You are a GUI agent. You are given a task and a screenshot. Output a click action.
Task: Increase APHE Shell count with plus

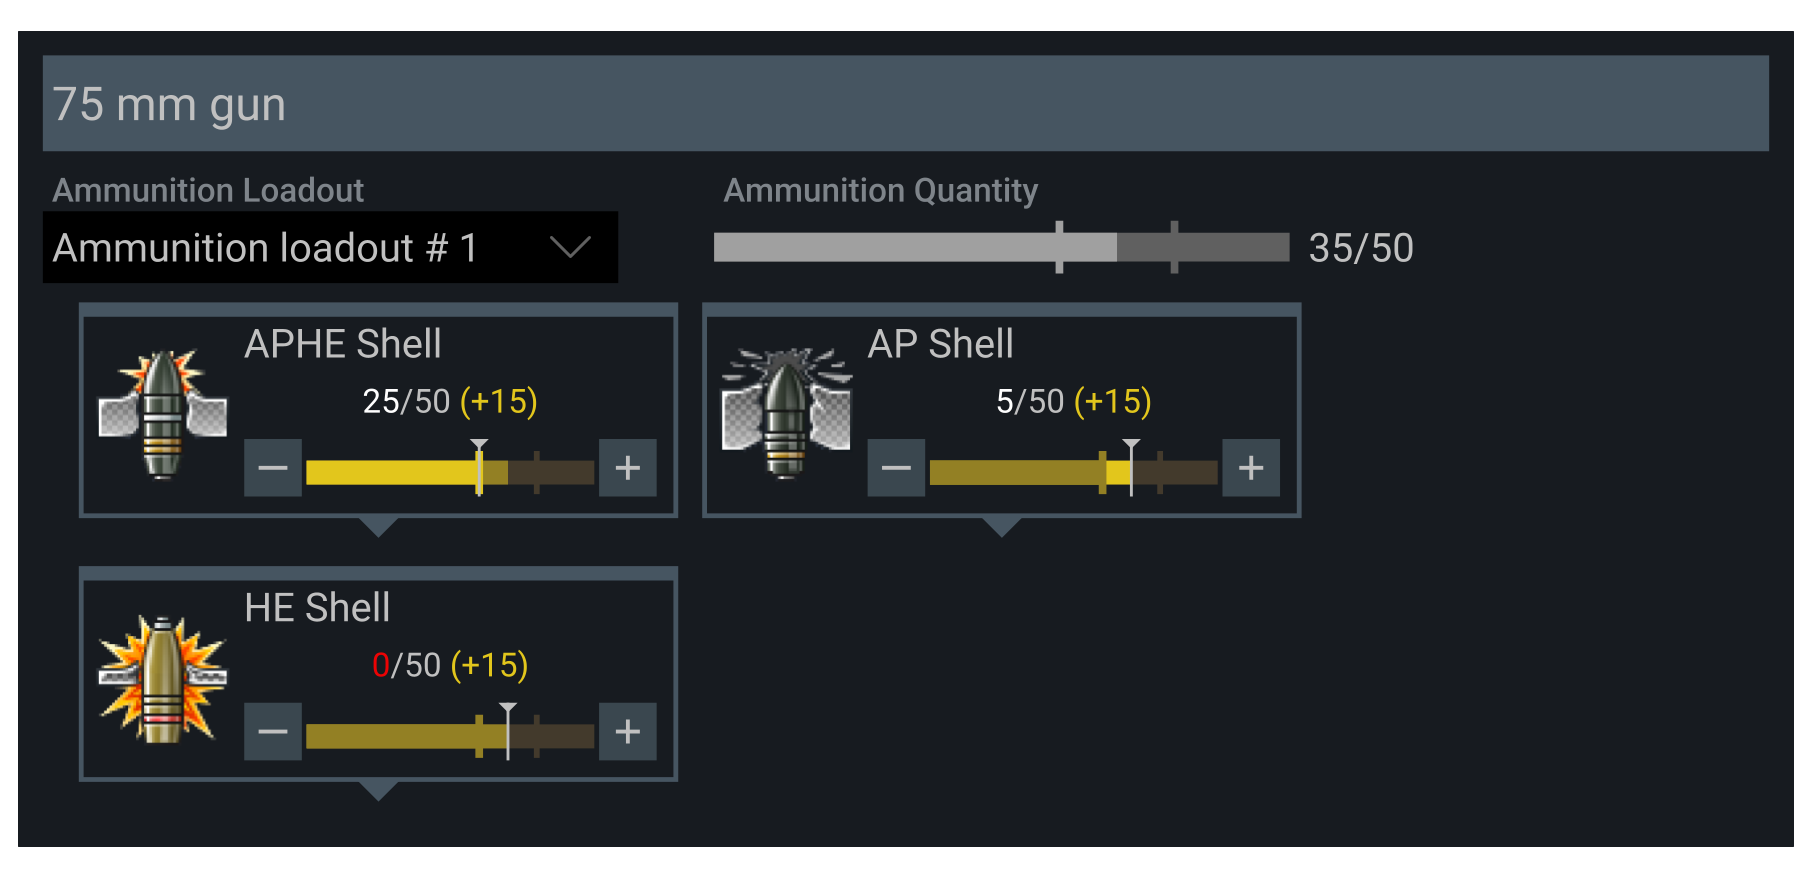tap(627, 467)
